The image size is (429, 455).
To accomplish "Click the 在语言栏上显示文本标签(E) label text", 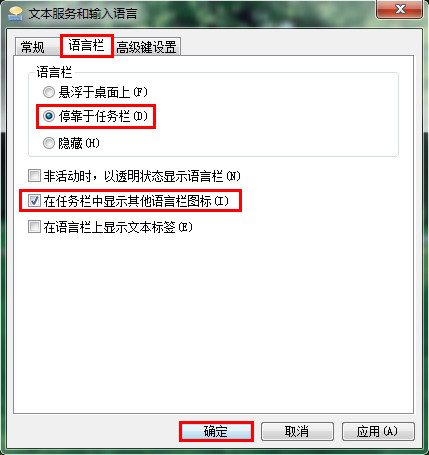I will pos(118,227).
